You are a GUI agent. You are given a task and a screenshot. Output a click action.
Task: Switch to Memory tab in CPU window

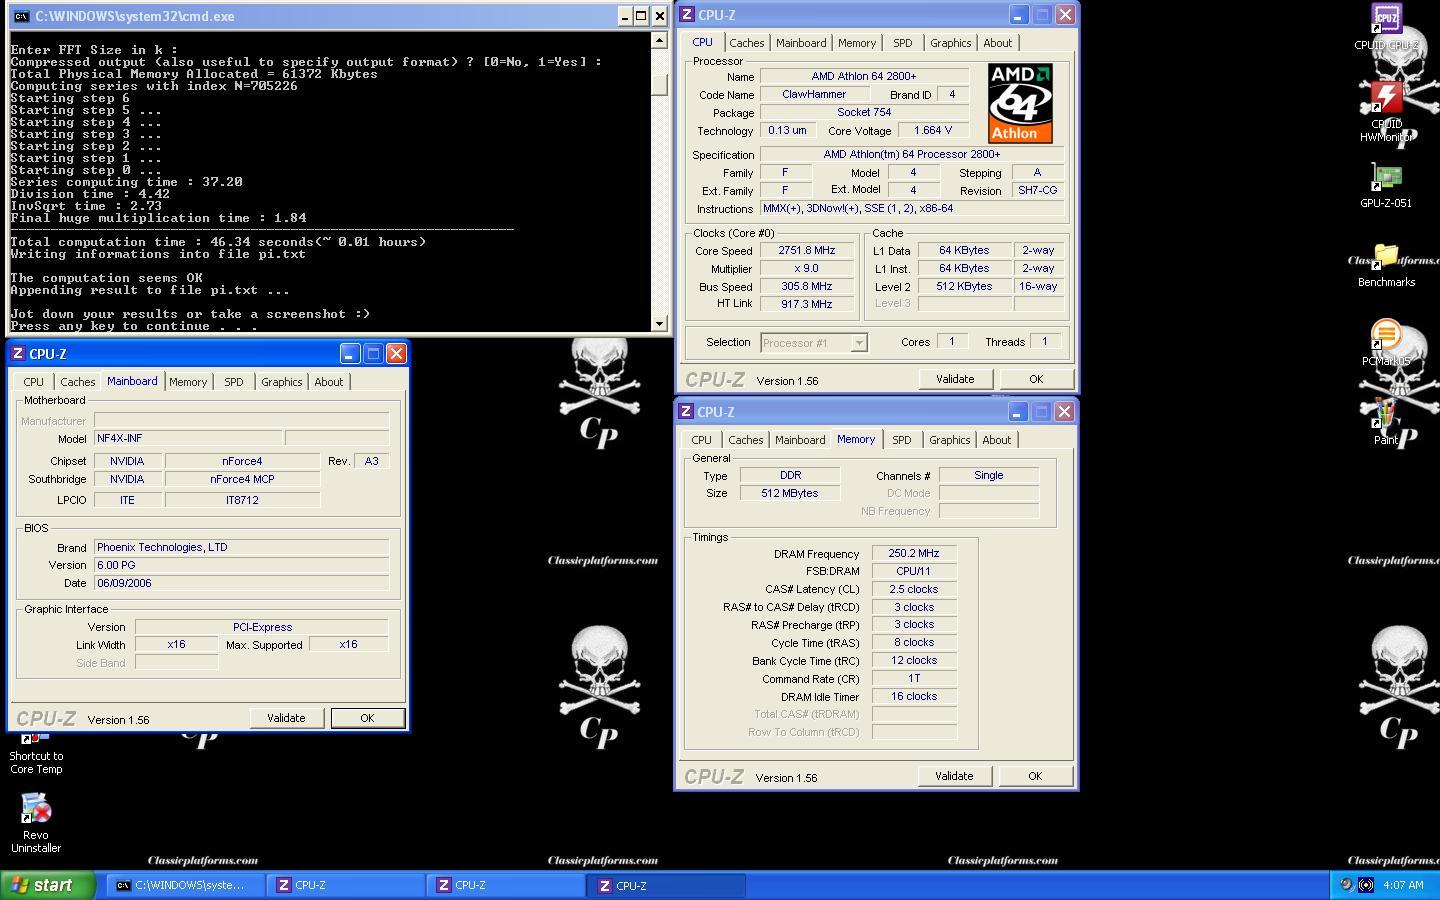(x=857, y=43)
